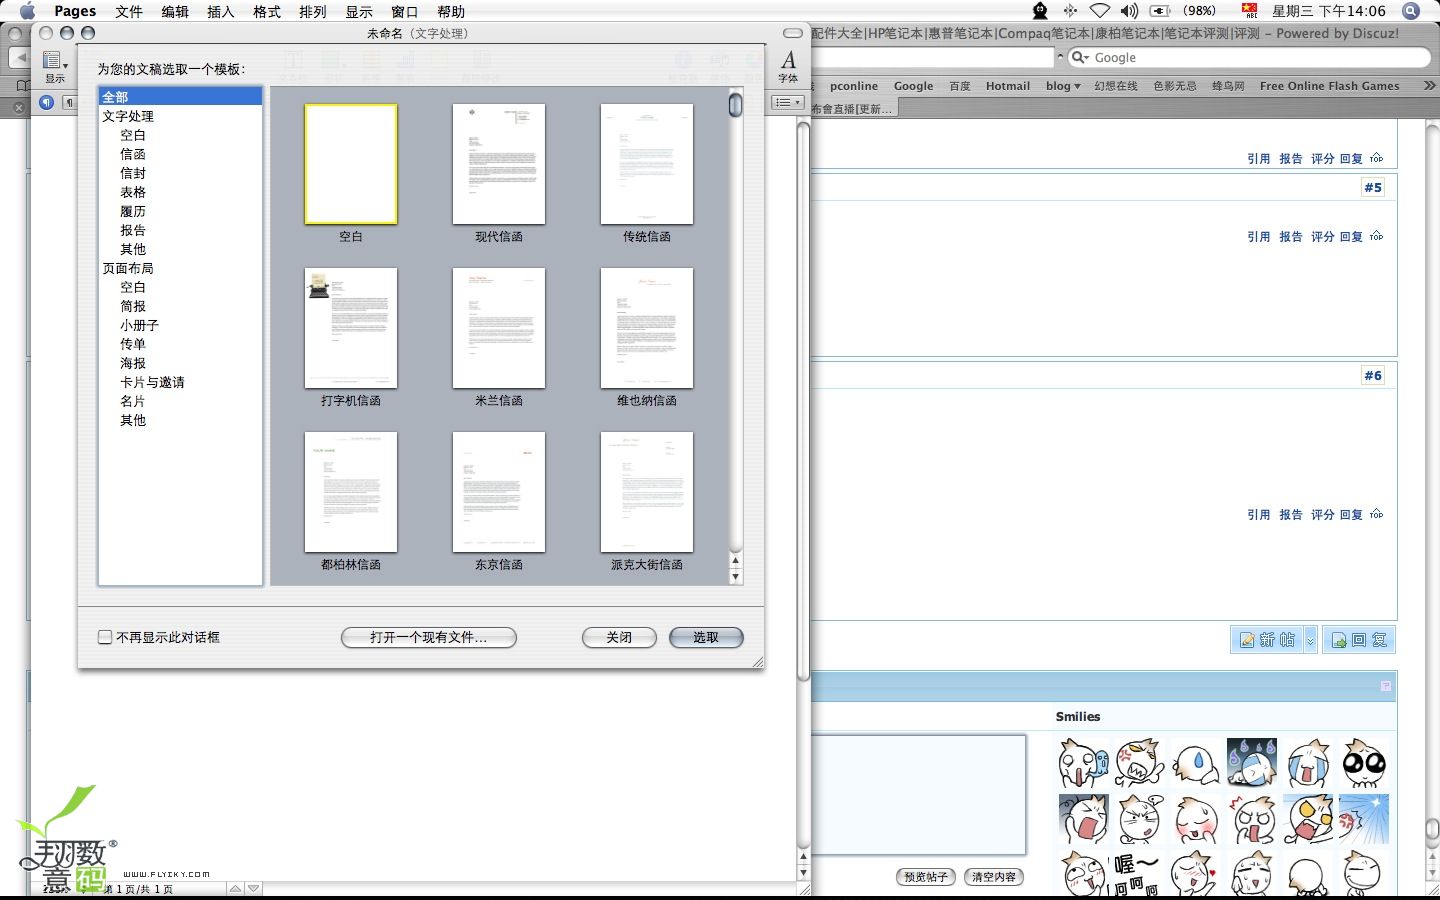Insert the big black eyes smiley
The height and width of the screenshot is (900, 1440).
[x=1364, y=764]
